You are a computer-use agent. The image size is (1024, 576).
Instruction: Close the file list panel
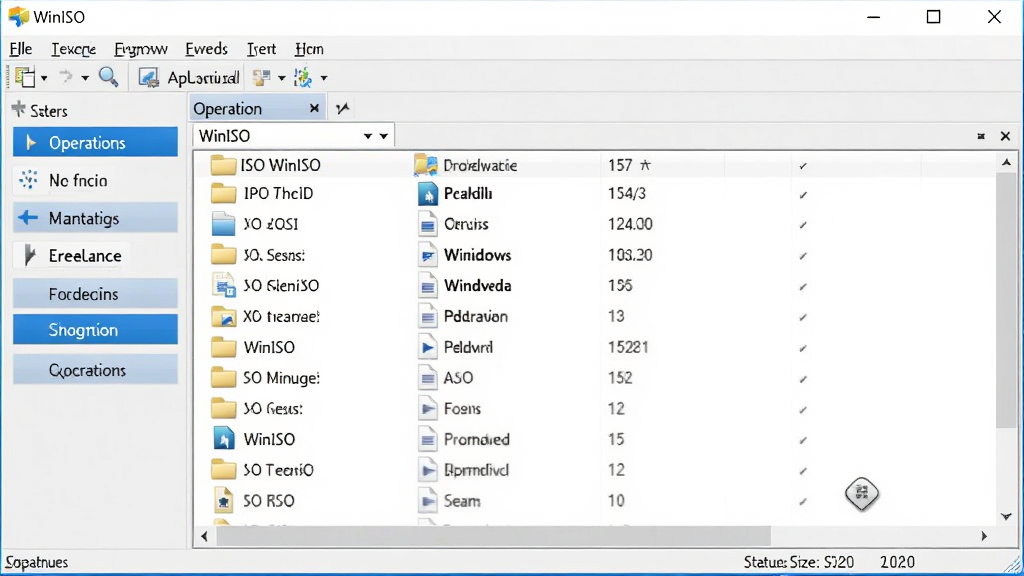[x=1005, y=136]
